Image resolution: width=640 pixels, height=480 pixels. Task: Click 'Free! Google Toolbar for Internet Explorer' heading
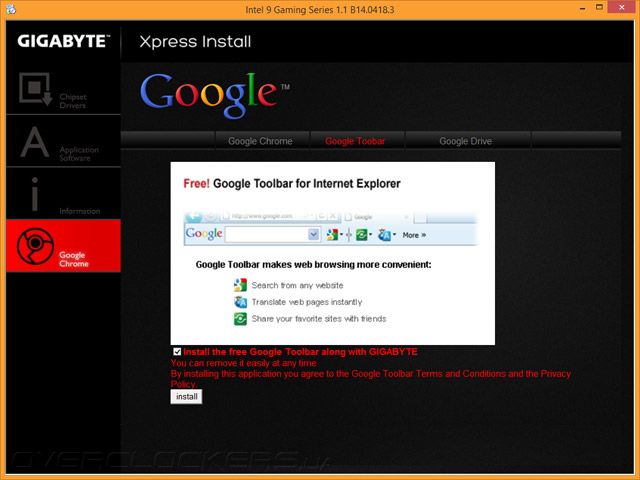pyautogui.click(x=292, y=184)
